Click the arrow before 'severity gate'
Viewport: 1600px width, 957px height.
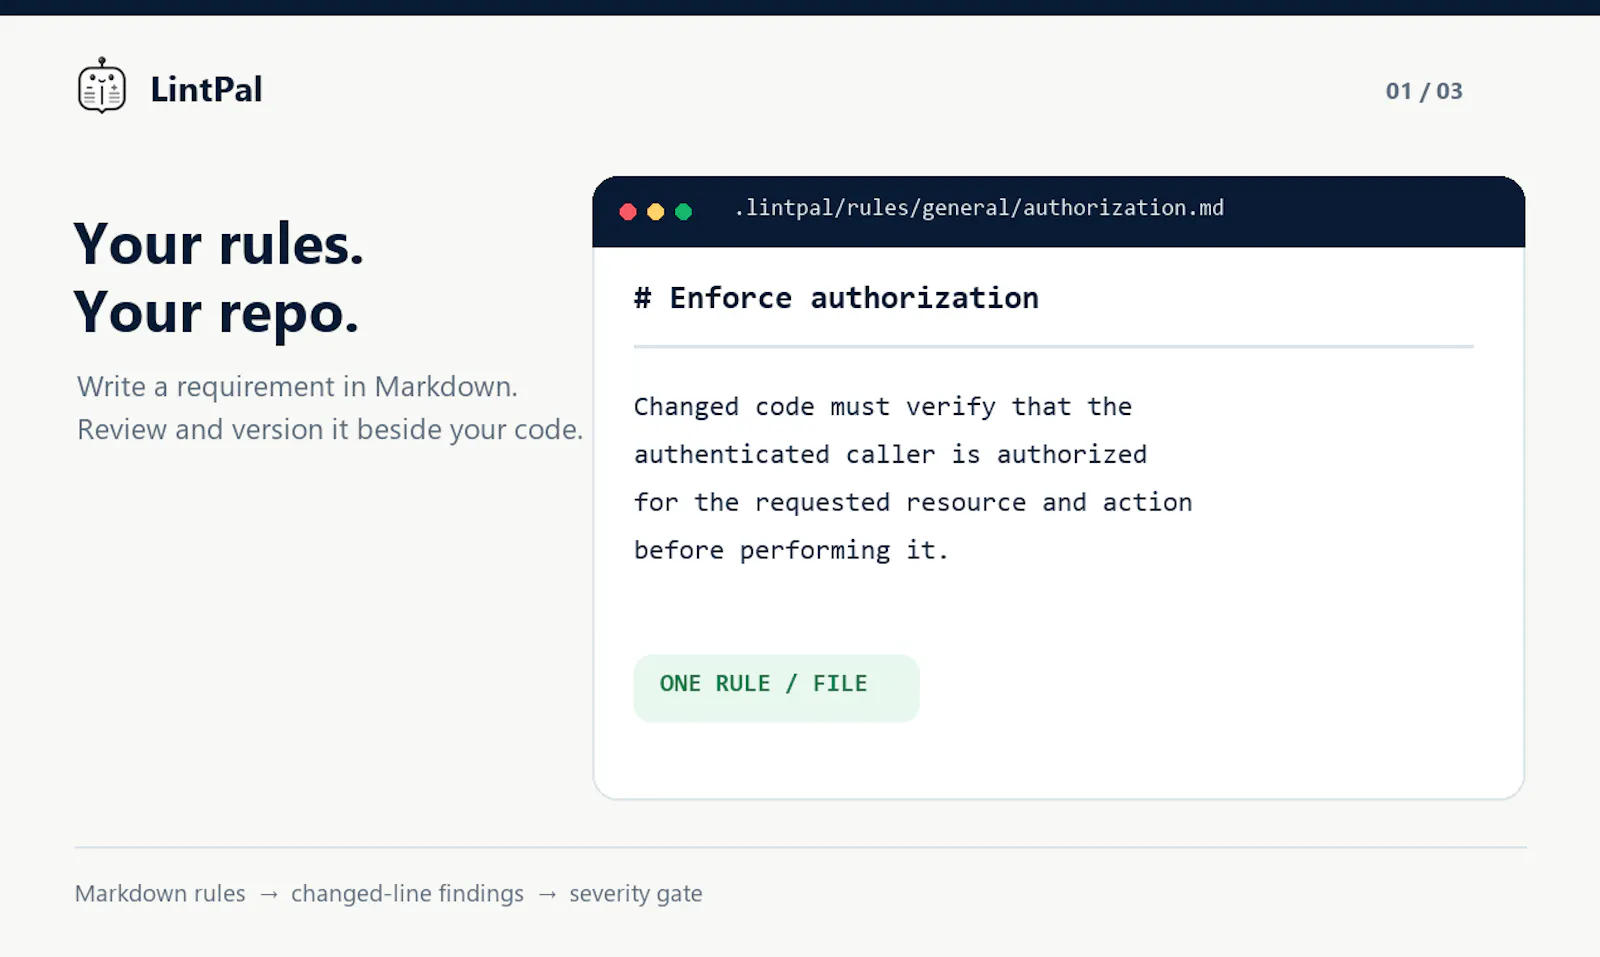(x=547, y=894)
